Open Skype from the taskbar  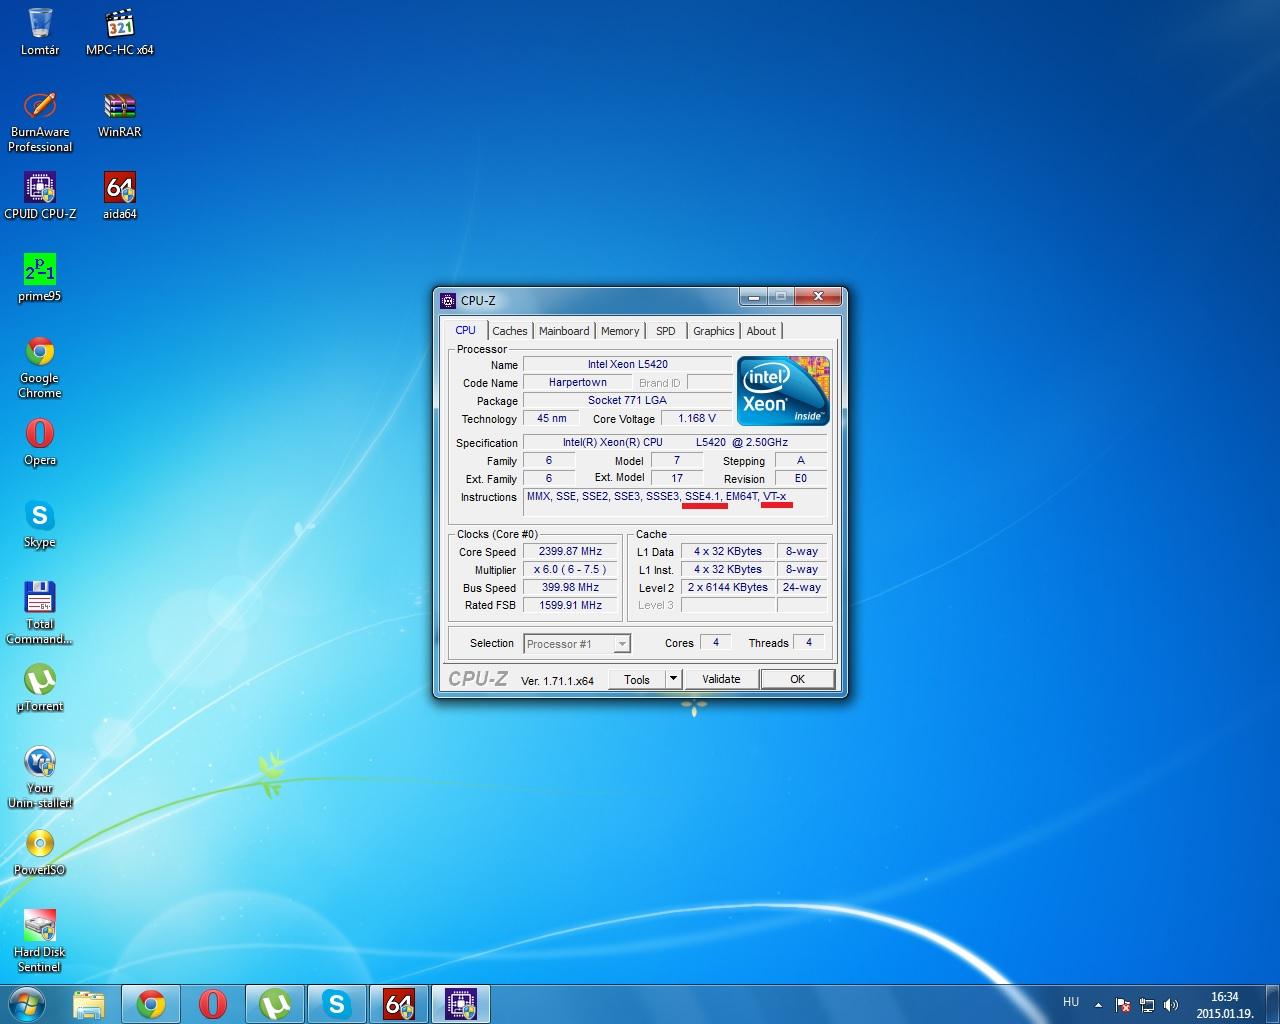point(337,1004)
